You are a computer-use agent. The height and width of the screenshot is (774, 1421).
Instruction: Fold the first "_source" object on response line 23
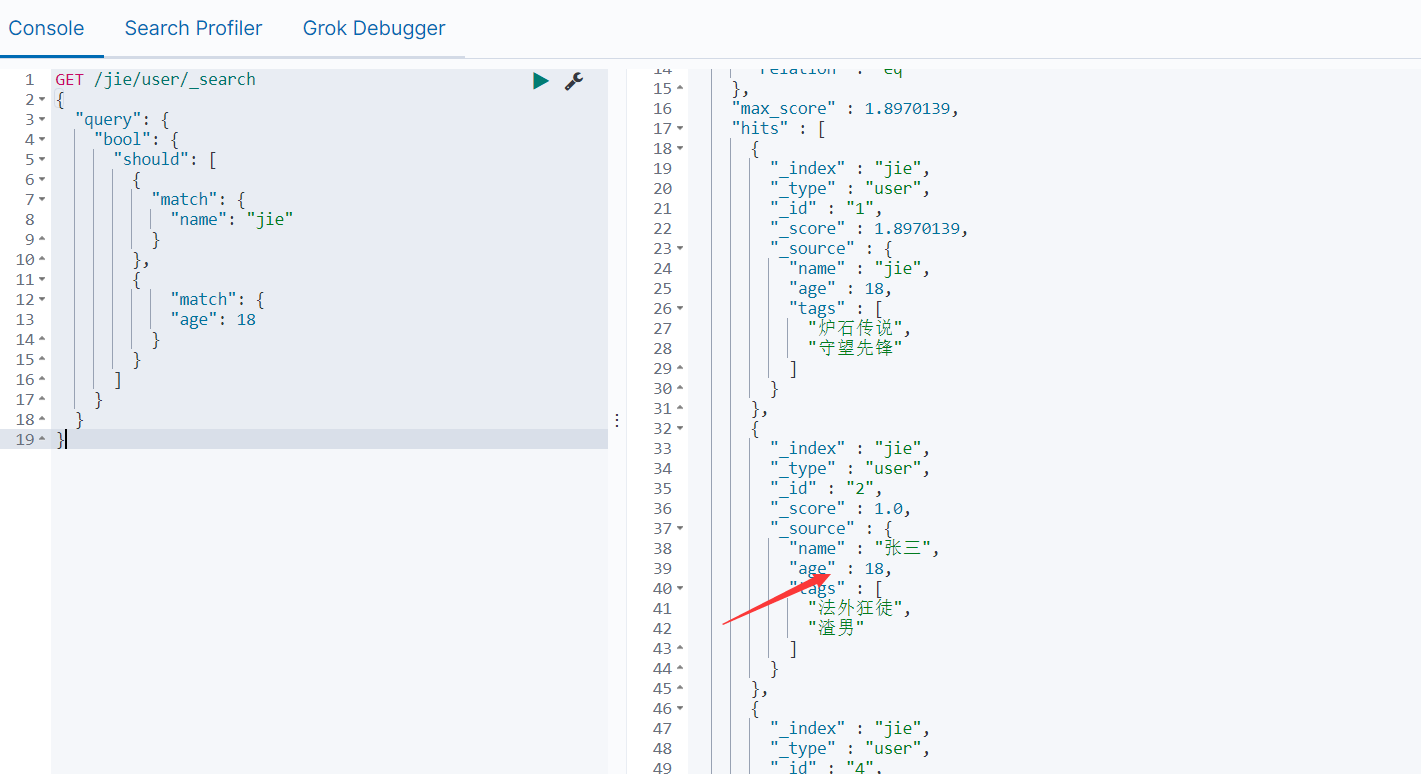point(680,248)
